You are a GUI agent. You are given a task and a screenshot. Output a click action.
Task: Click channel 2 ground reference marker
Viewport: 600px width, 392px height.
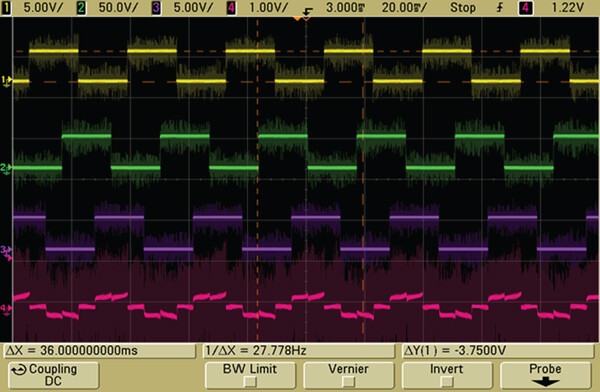pos(6,168)
